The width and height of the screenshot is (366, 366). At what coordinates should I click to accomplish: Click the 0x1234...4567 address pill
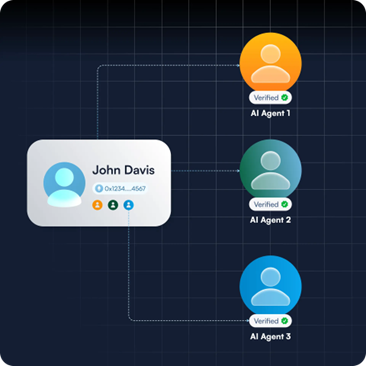pos(120,189)
